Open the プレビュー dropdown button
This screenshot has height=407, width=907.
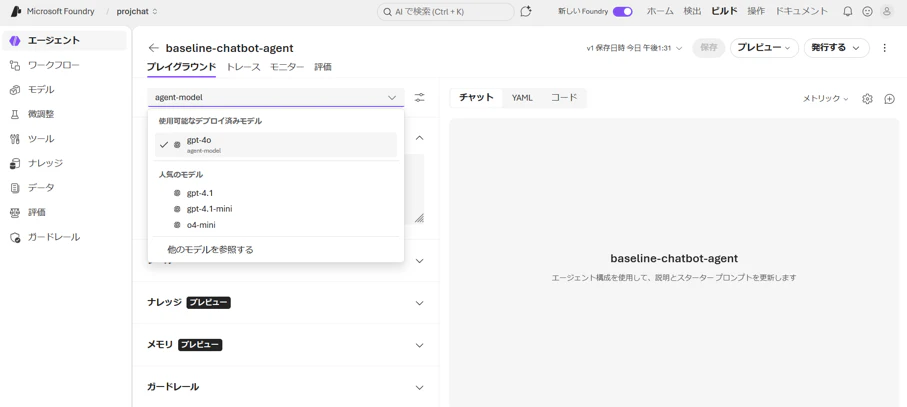click(x=764, y=48)
